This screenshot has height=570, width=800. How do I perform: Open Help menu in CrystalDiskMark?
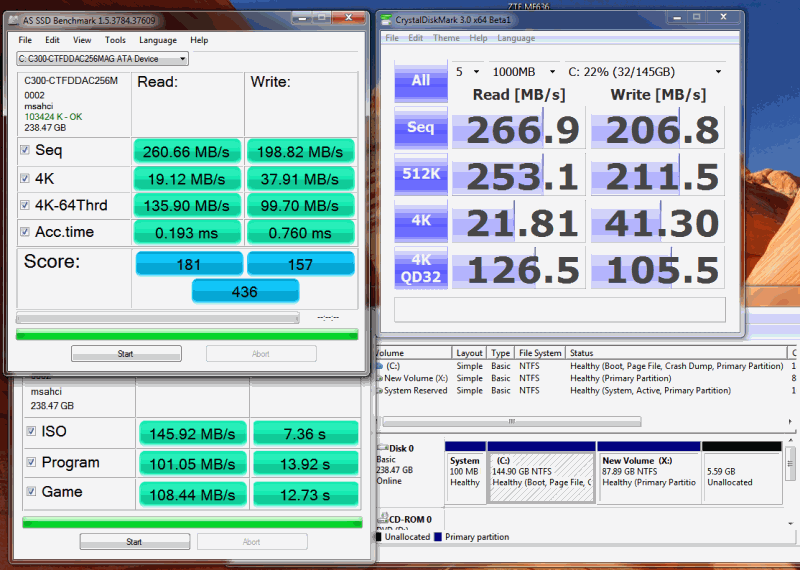point(478,38)
